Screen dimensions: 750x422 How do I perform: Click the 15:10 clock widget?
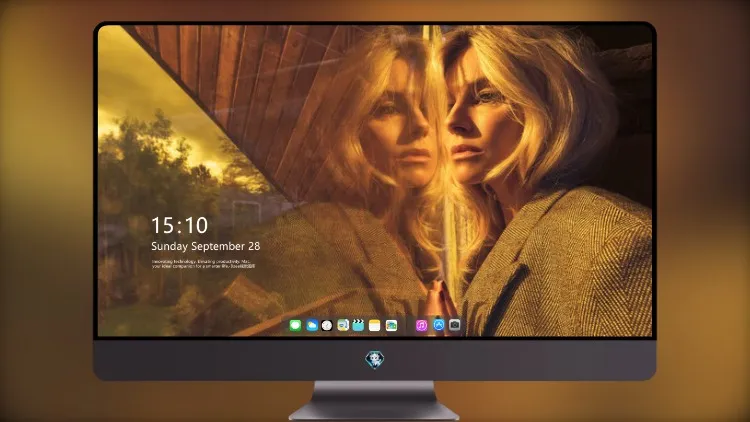coord(179,225)
